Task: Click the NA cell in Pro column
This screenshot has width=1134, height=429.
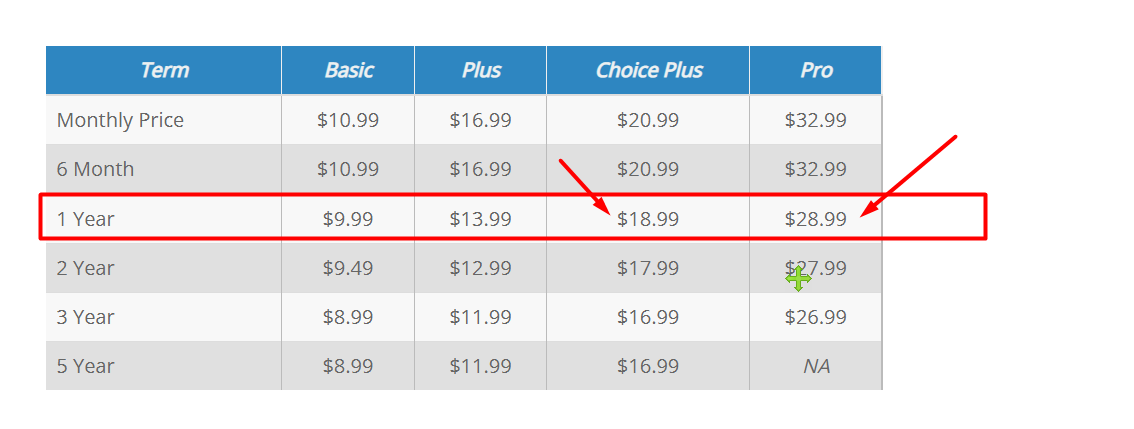Action: click(816, 366)
